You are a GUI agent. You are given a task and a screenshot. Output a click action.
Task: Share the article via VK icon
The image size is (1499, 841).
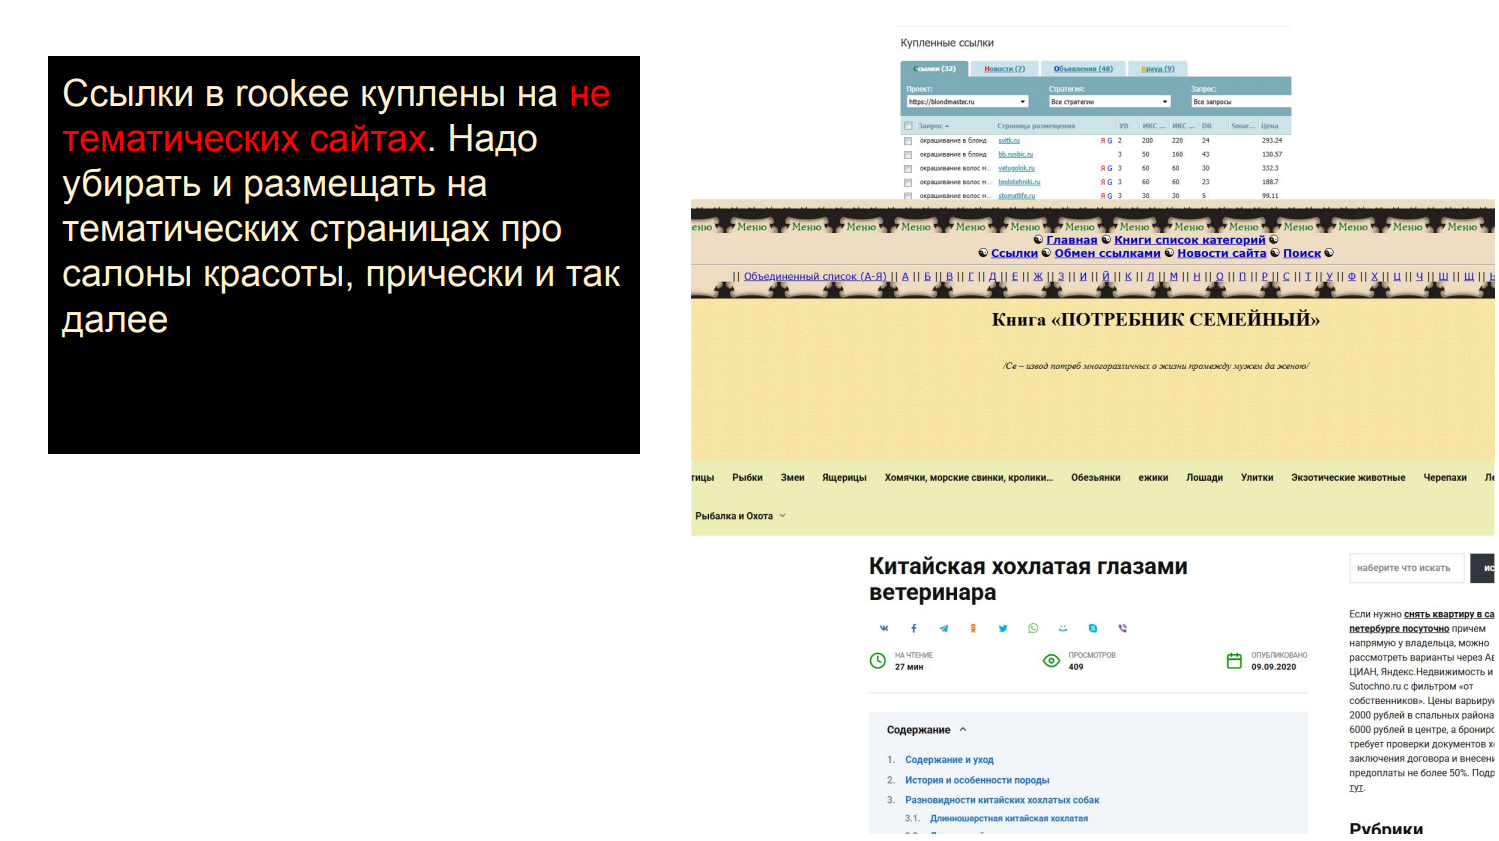click(884, 629)
